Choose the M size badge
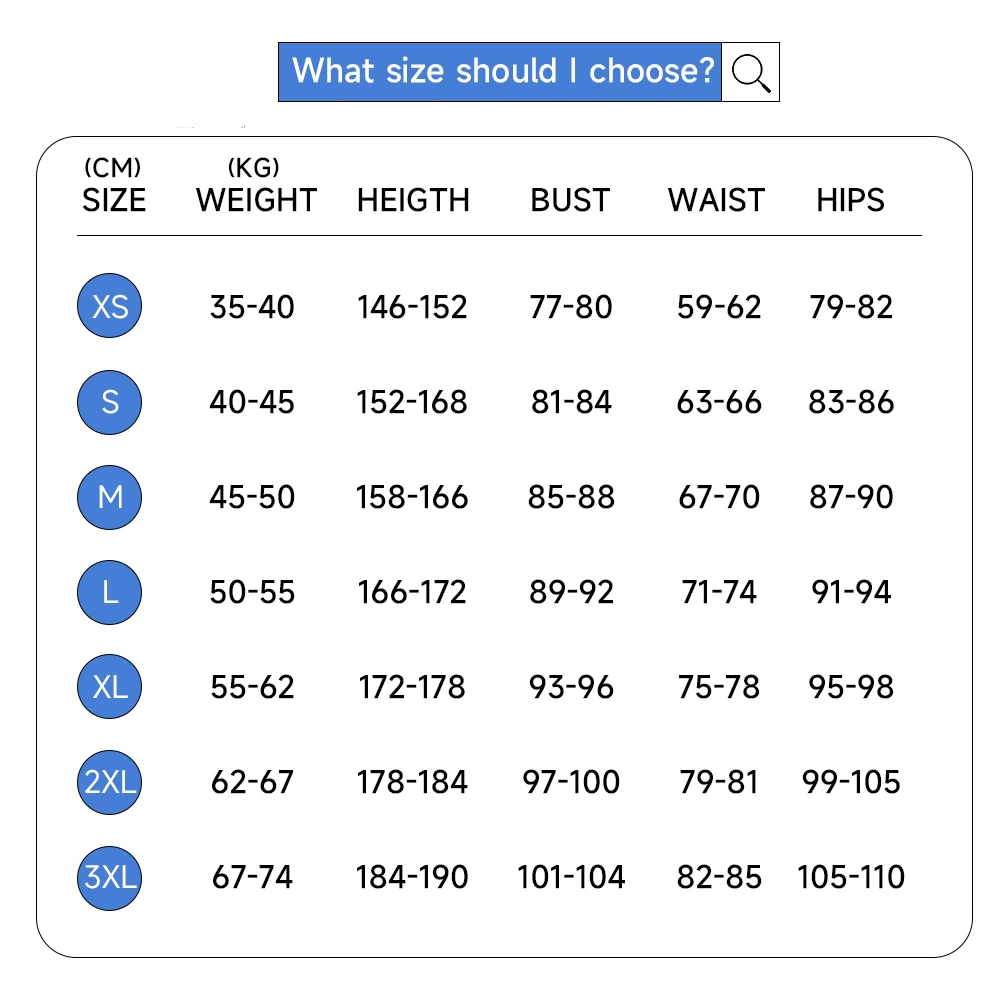 110,497
